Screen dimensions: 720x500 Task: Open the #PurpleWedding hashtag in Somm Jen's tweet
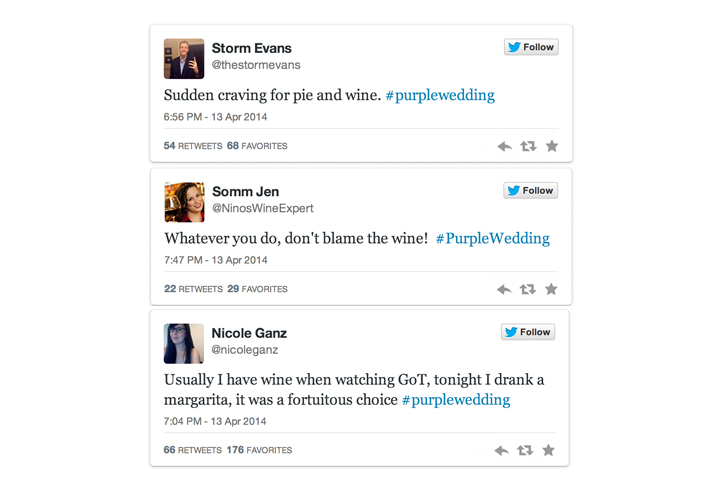(x=492, y=238)
